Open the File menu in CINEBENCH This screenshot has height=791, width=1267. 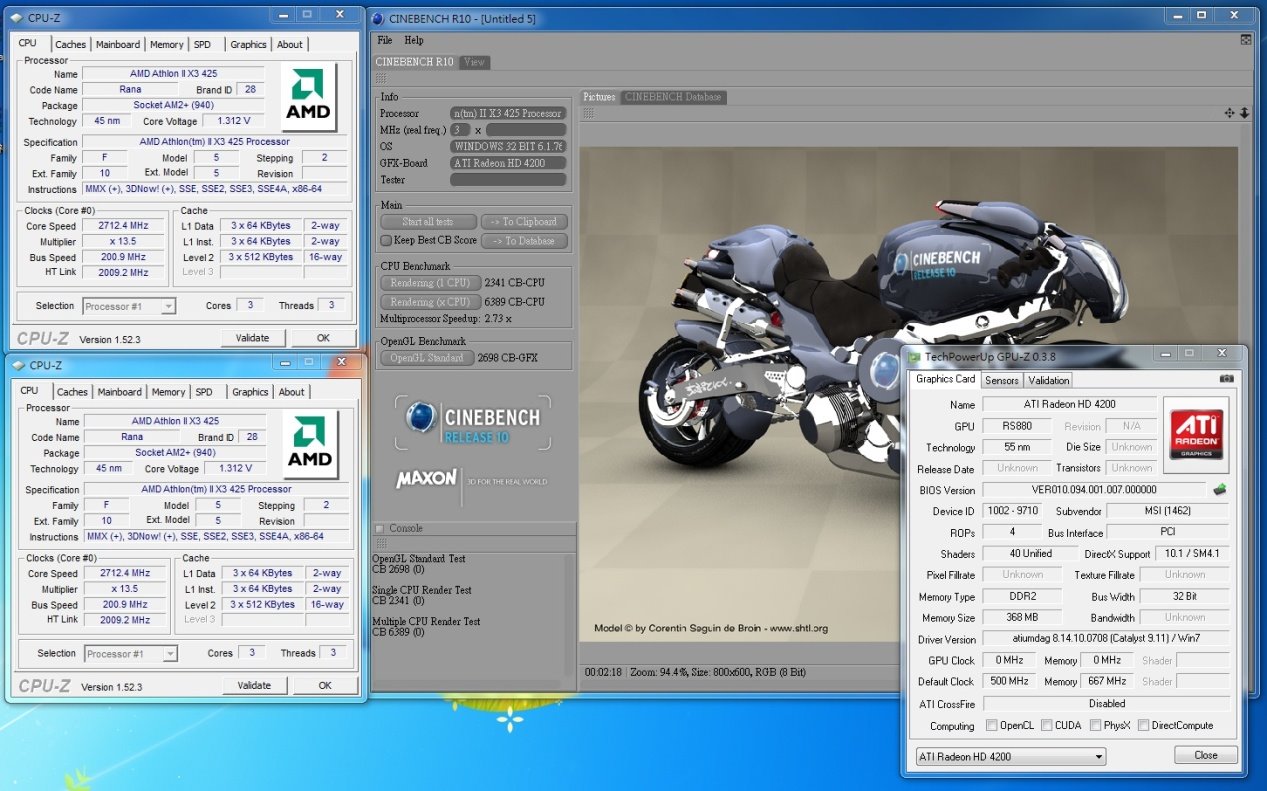[385, 41]
